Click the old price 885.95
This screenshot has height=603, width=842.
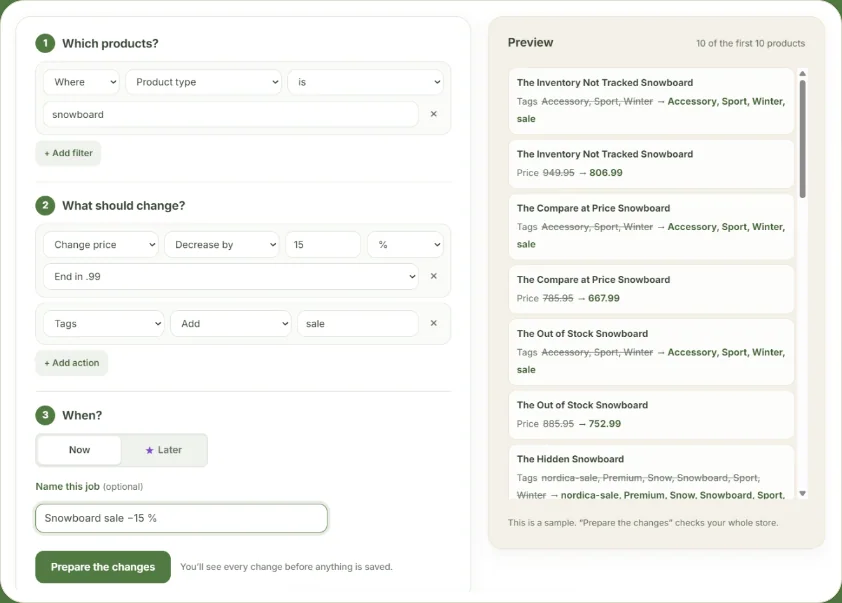[x=558, y=424]
